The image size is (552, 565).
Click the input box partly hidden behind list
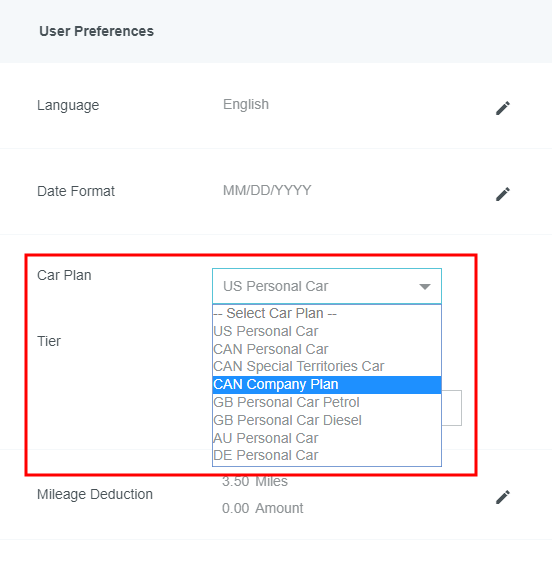[451, 408]
